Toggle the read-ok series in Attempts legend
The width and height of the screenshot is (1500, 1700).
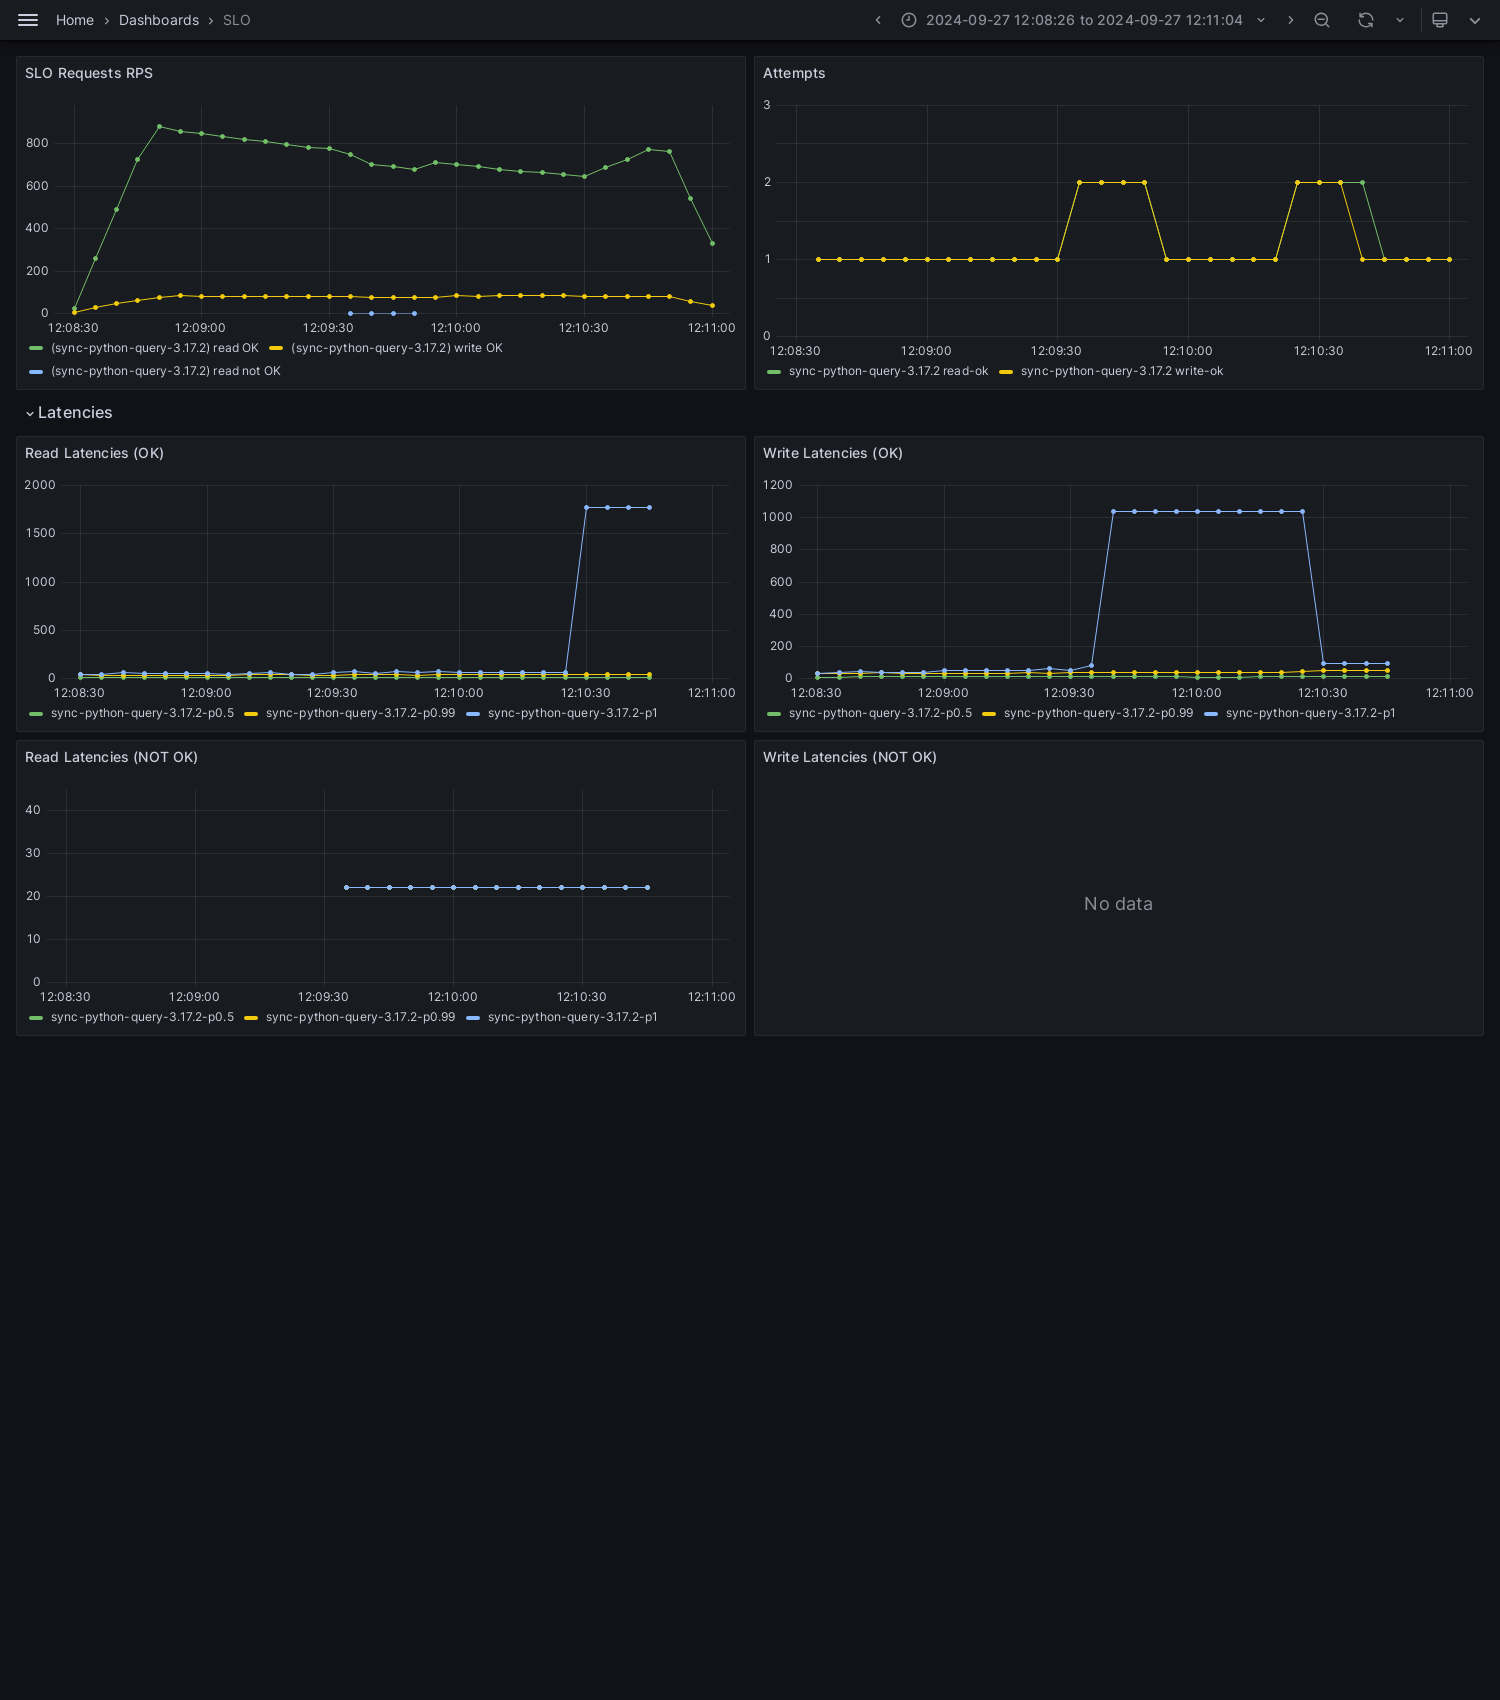tap(888, 371)
